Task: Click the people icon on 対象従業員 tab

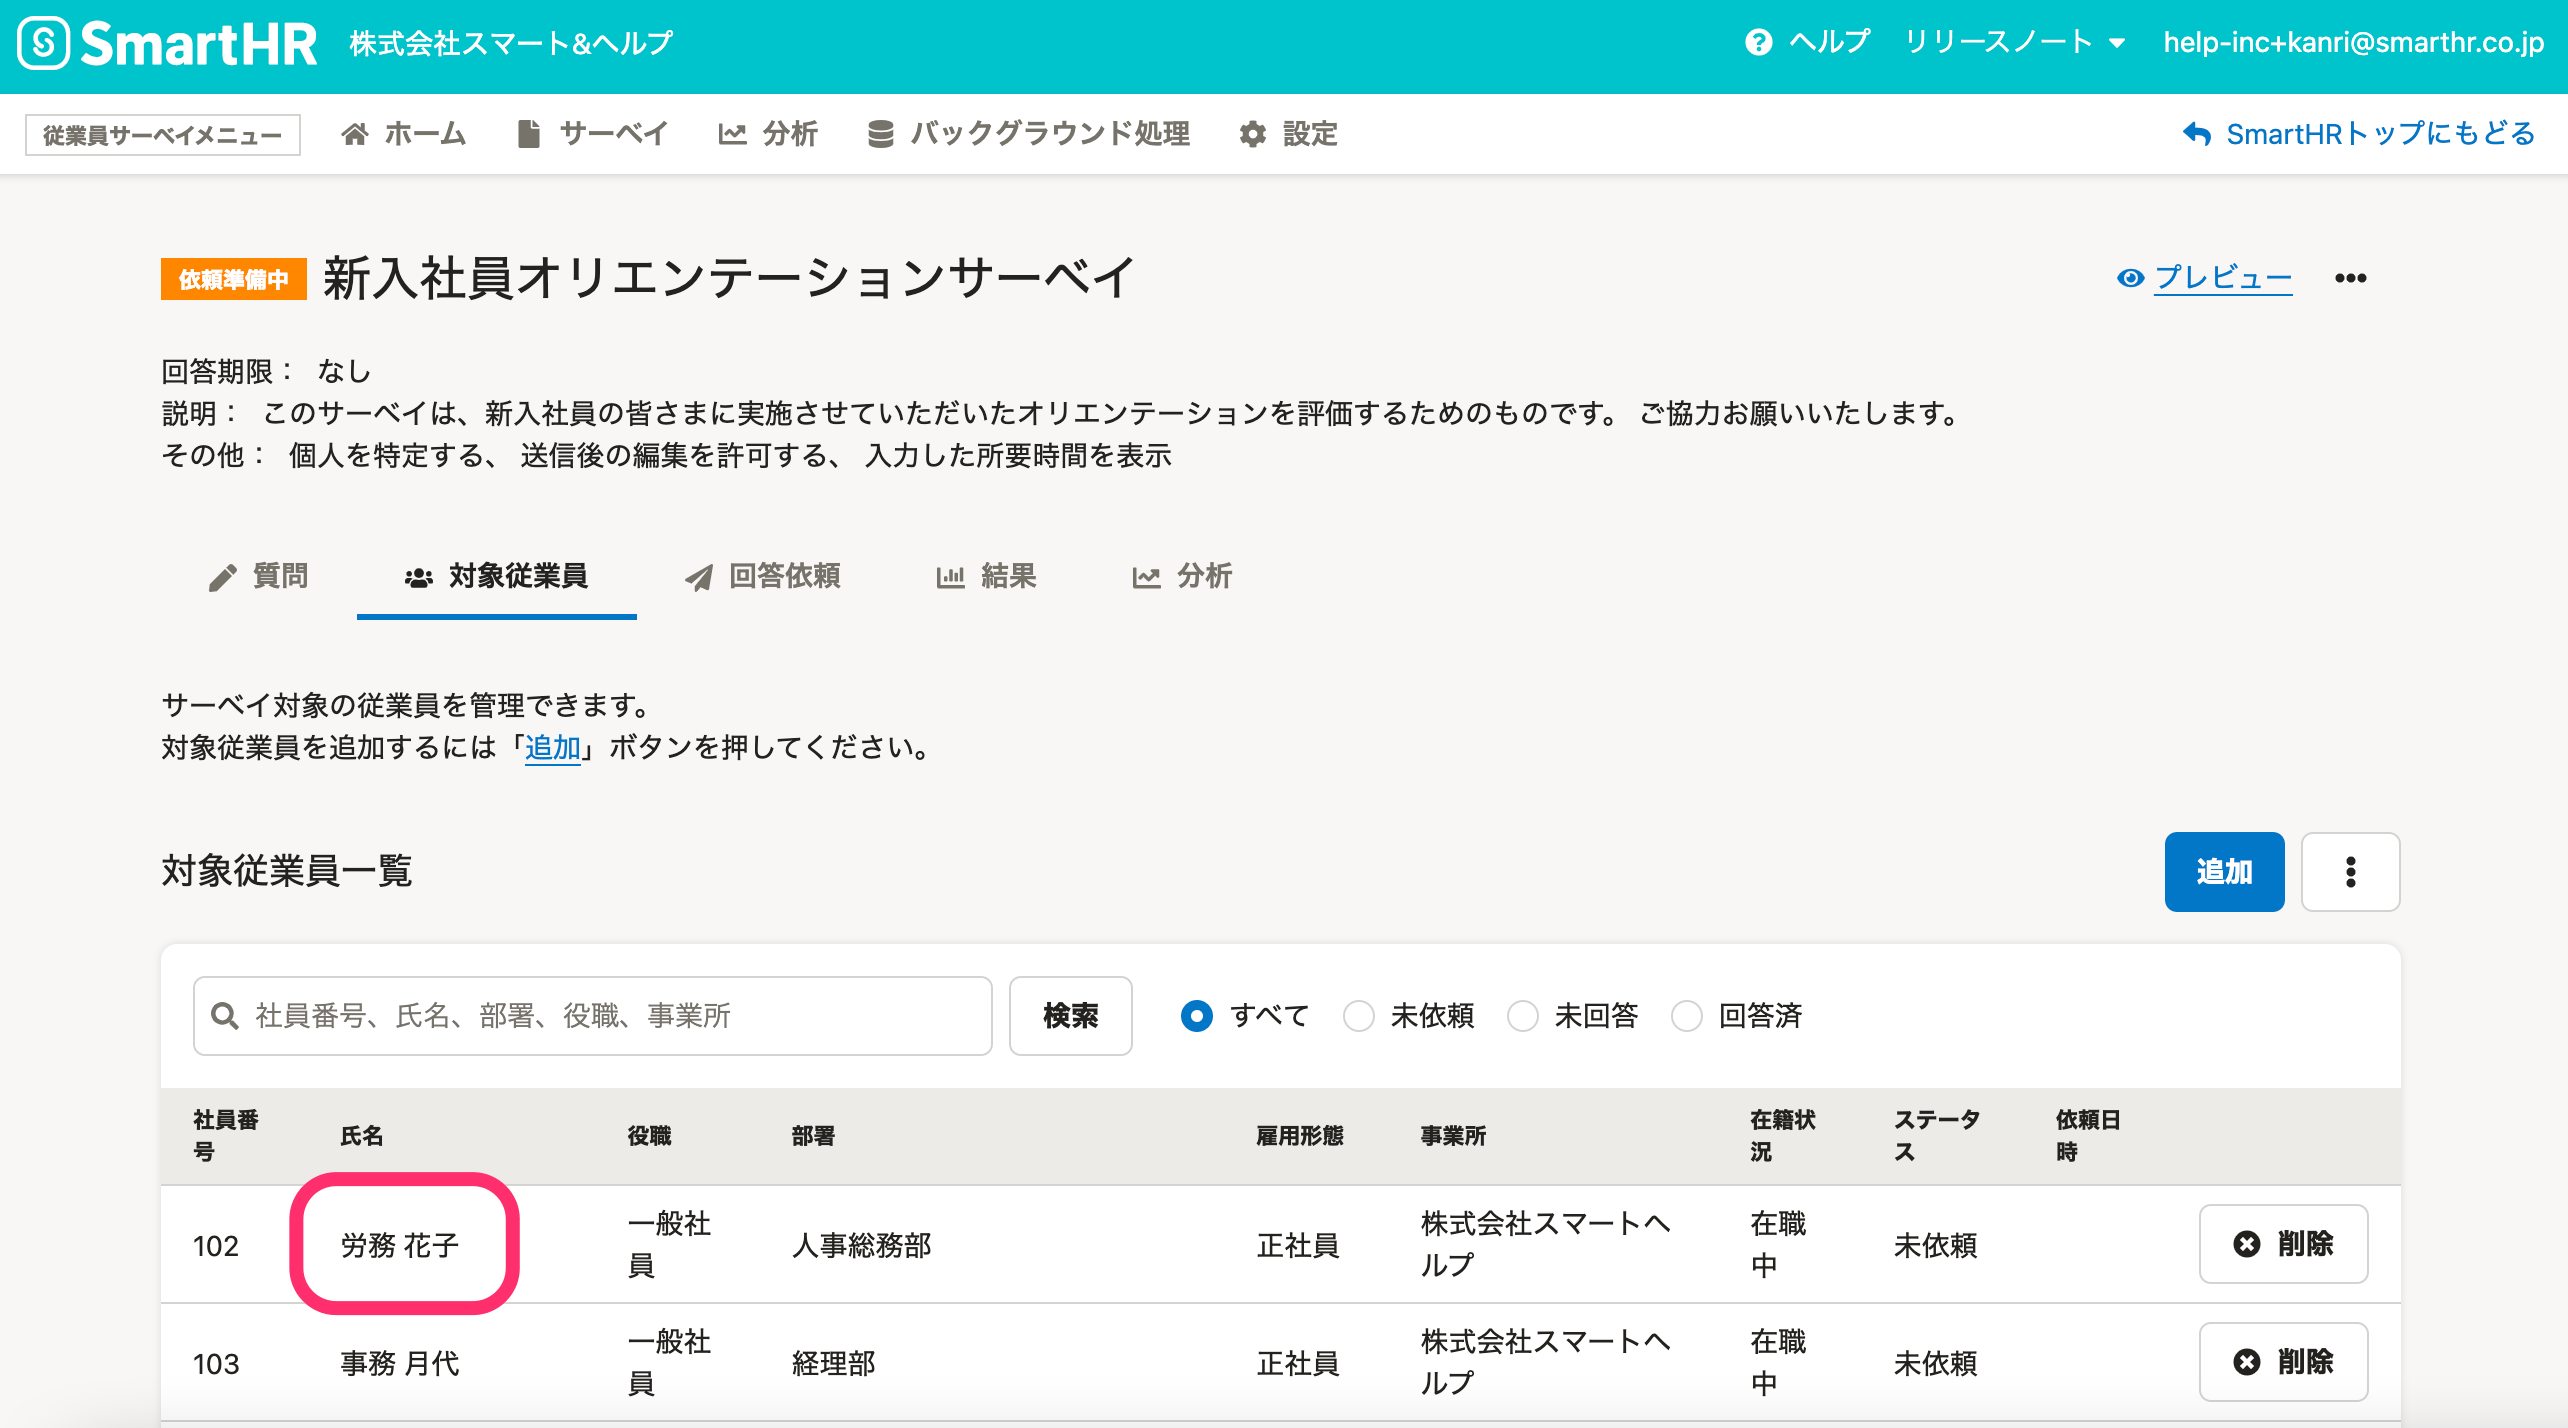Action: [x=419, y=578]
